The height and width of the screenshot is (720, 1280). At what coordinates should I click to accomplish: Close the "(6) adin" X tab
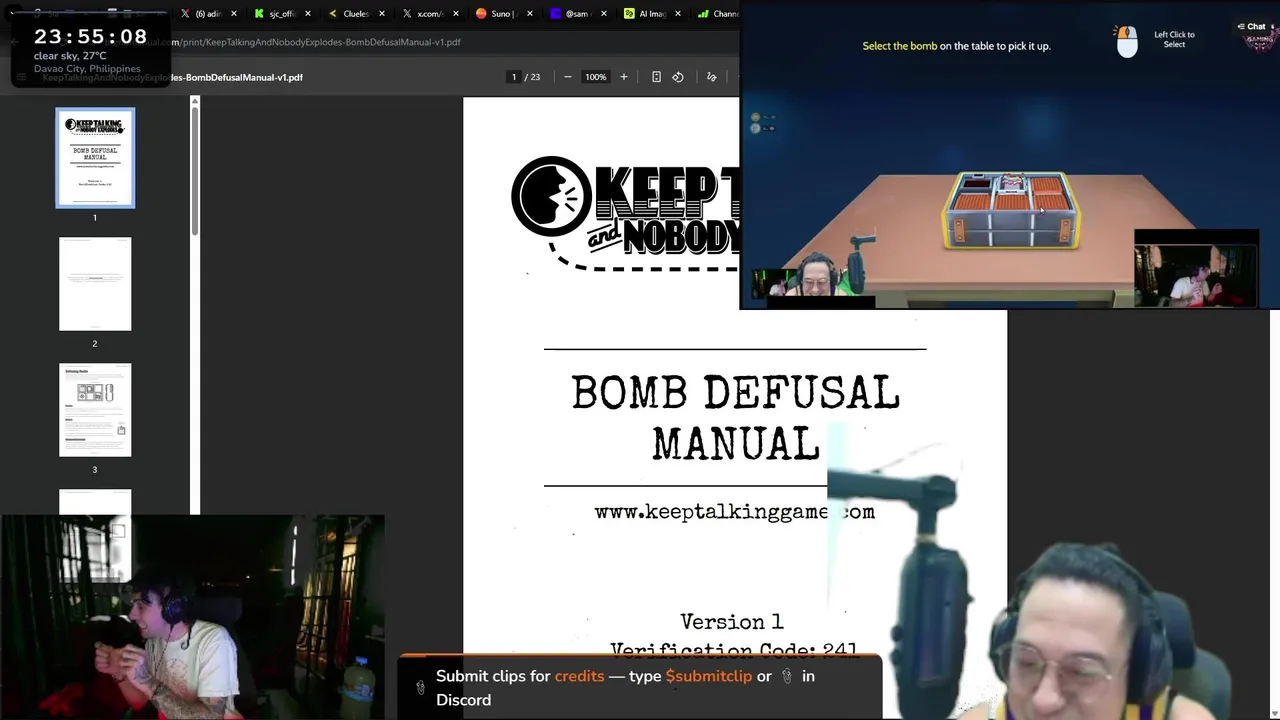click(x=234, y=14)
